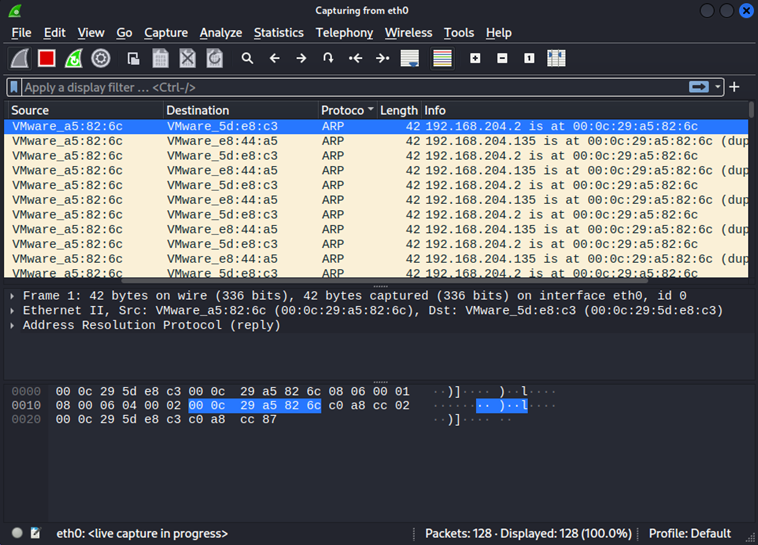
Task: Add a filter button with plus
Action: (x=735, y=88)
